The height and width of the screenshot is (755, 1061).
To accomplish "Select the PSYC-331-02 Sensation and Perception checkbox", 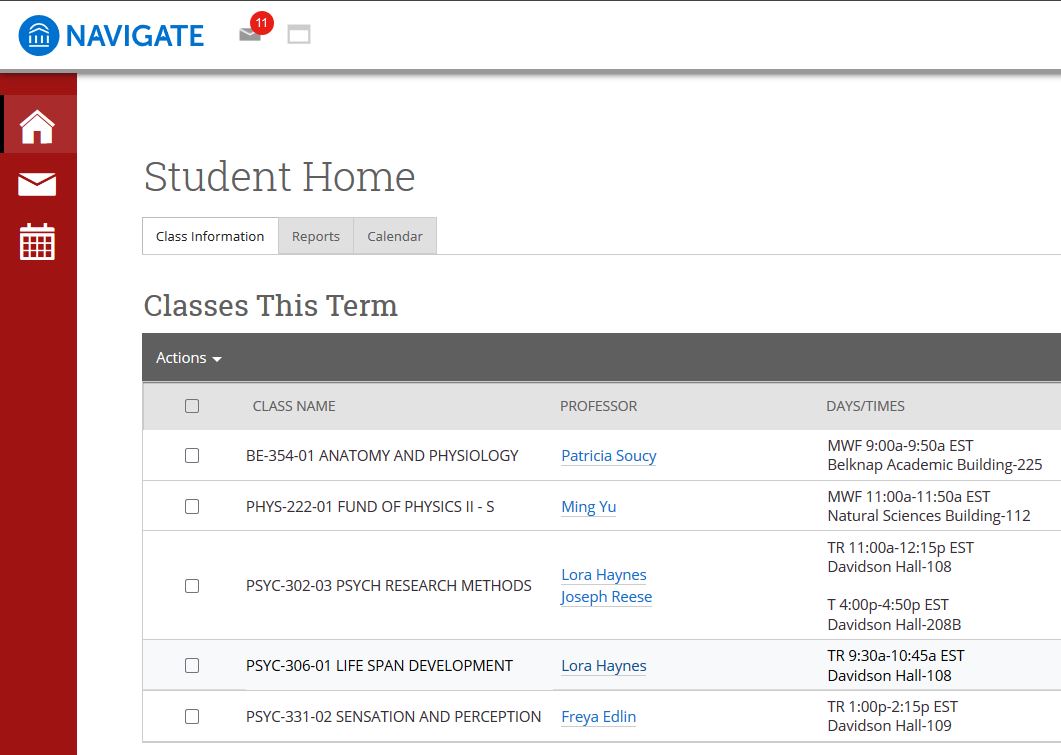I will click(x=192, y=717).
